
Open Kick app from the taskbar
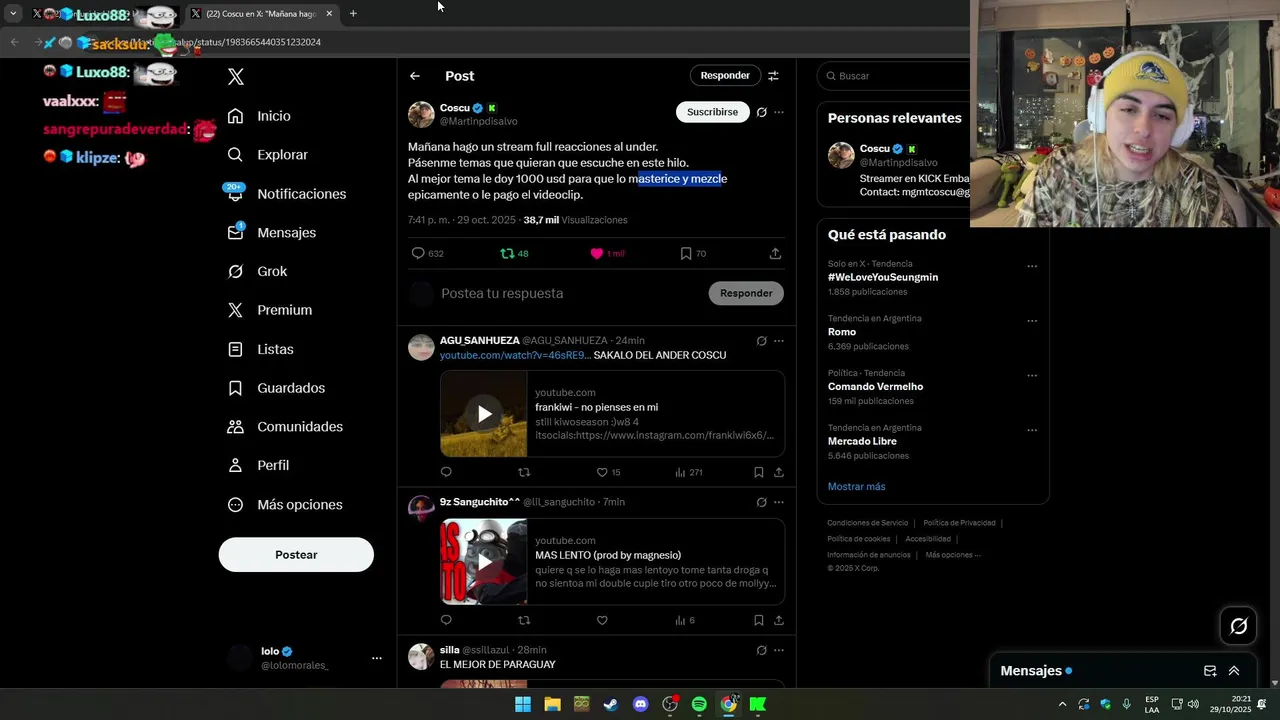pos(758,705)
